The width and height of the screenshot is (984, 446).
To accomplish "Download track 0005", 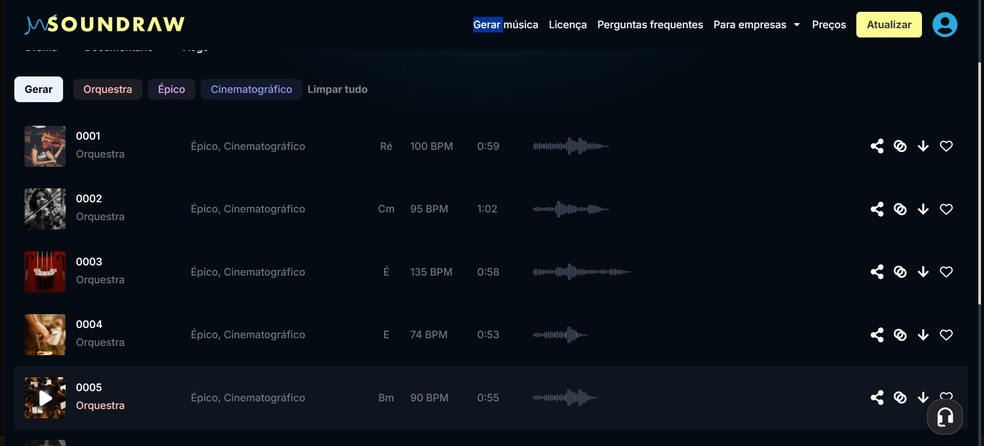I will (x=922, y=397).
